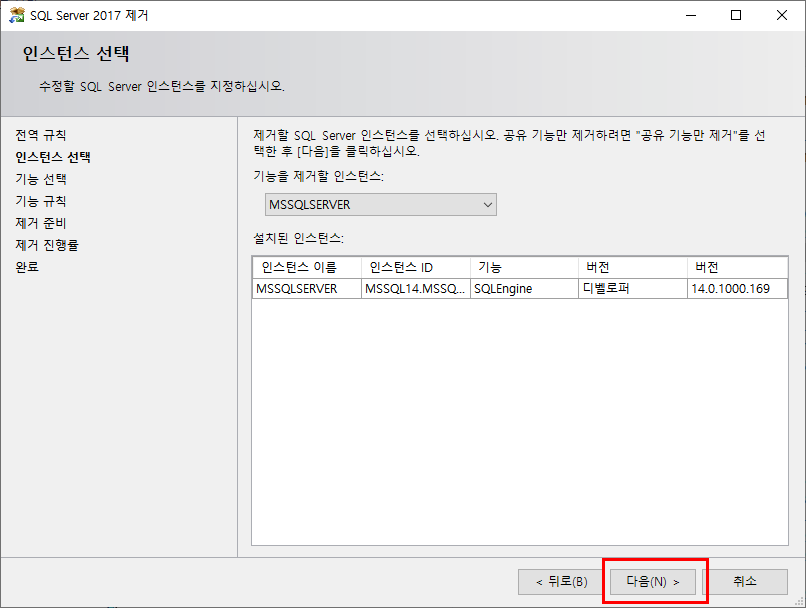Image resolution: width=806 pixels, height=608 pixels.
Task: Click the SQL Server setup title bar icon
Action: coord(17,15)
